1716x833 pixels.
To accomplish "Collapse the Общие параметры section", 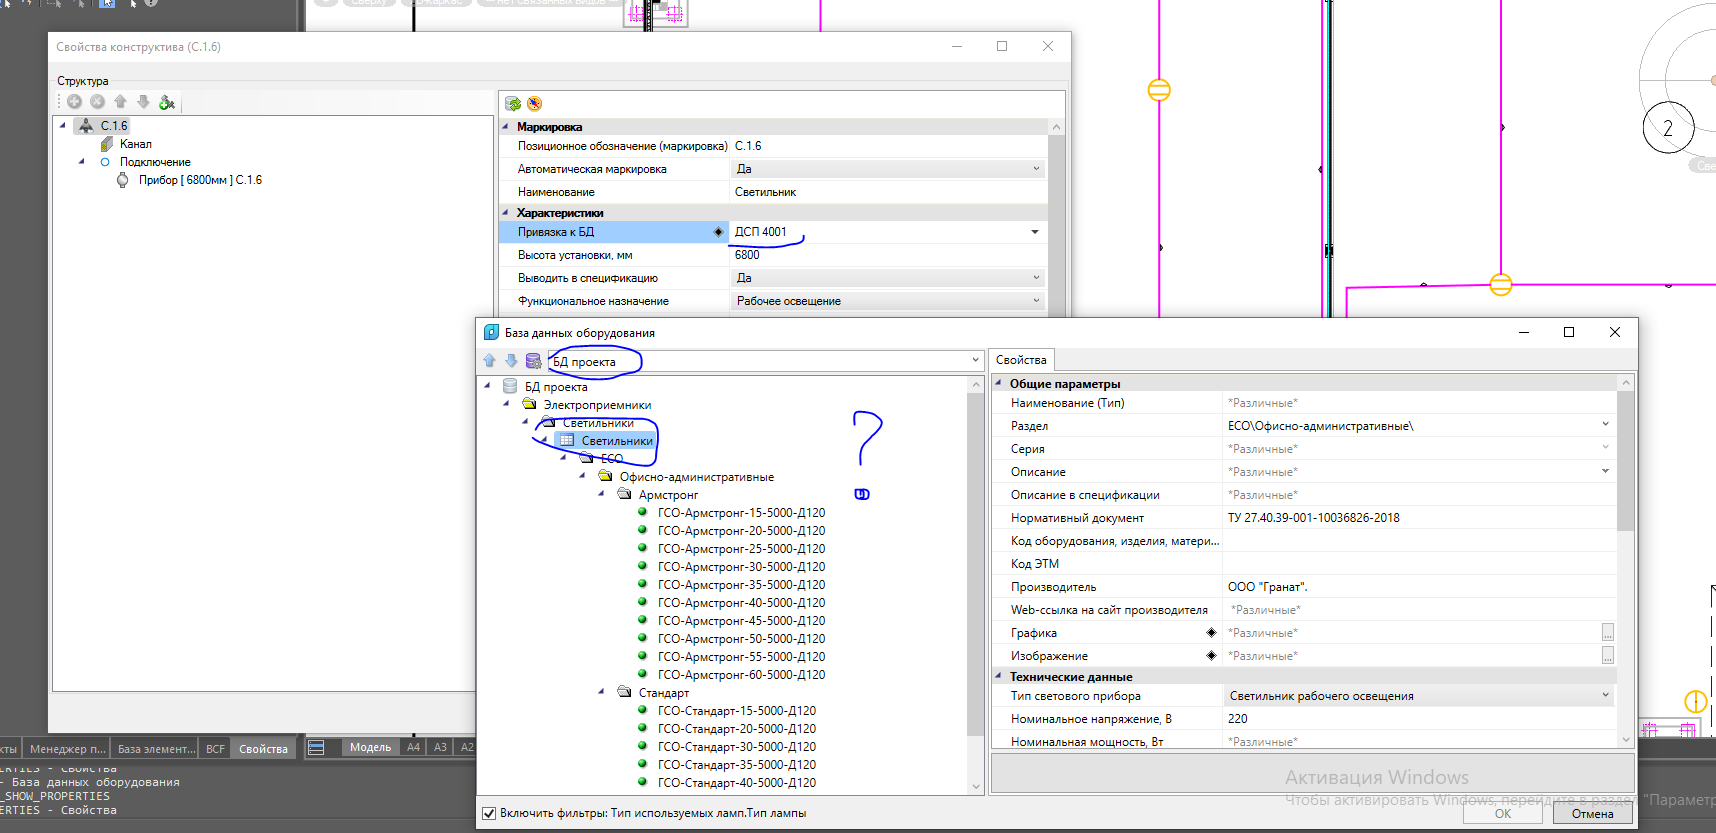I will pos(998,383).
